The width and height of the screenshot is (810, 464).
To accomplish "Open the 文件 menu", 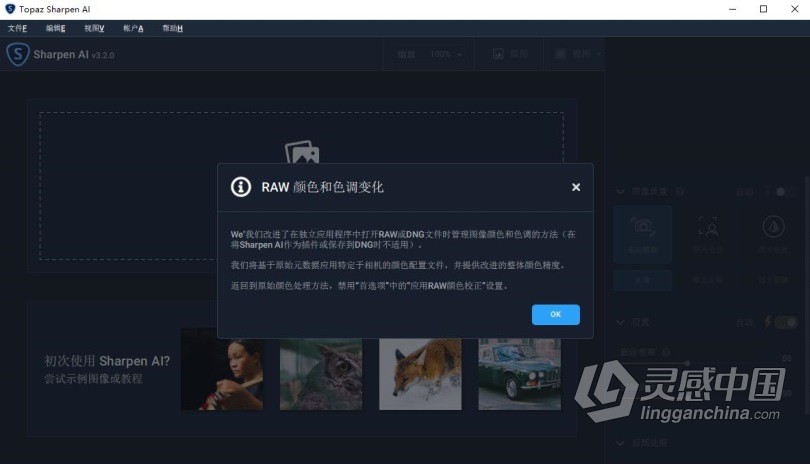I will pyautogui.click(x=17, y=28).
